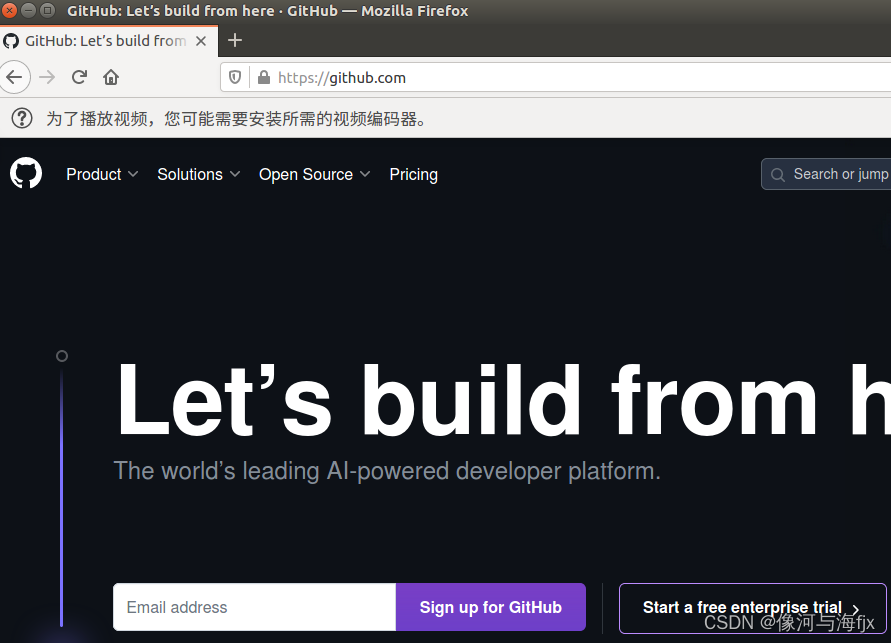Start a free enterprise trial
This screenshot has height=643, width=891.
(752, 608)
